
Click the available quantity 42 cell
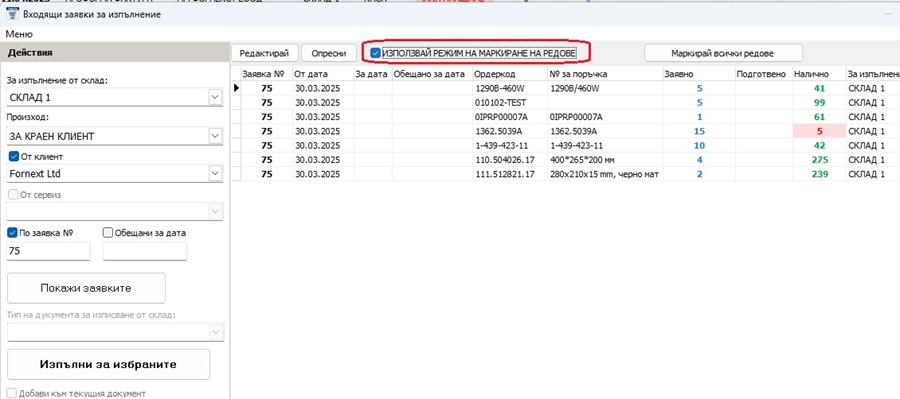818,145
